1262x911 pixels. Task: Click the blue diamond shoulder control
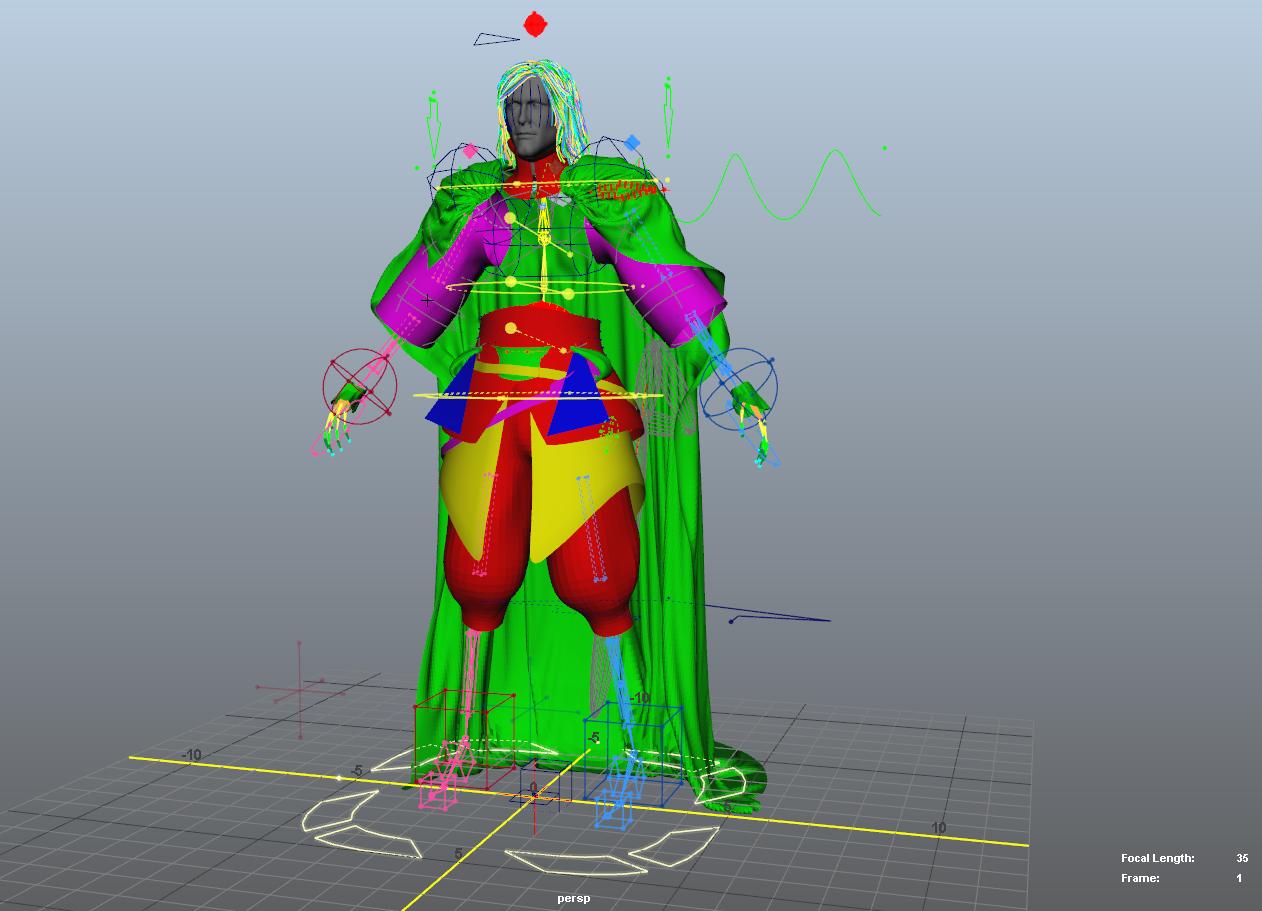(632, 144)
